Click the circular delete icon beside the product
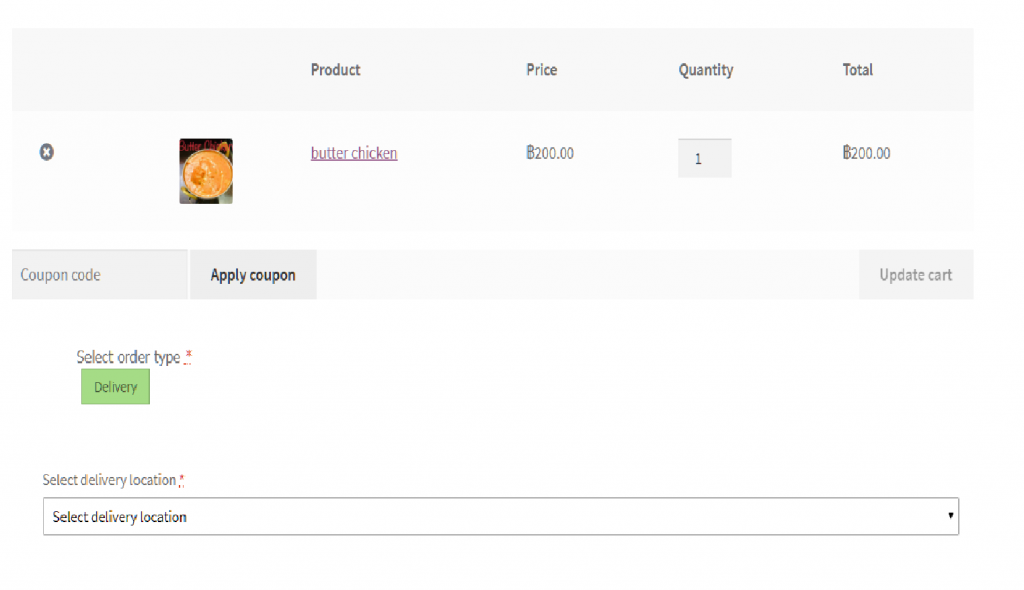1024x590 pixels. (46, 152)
